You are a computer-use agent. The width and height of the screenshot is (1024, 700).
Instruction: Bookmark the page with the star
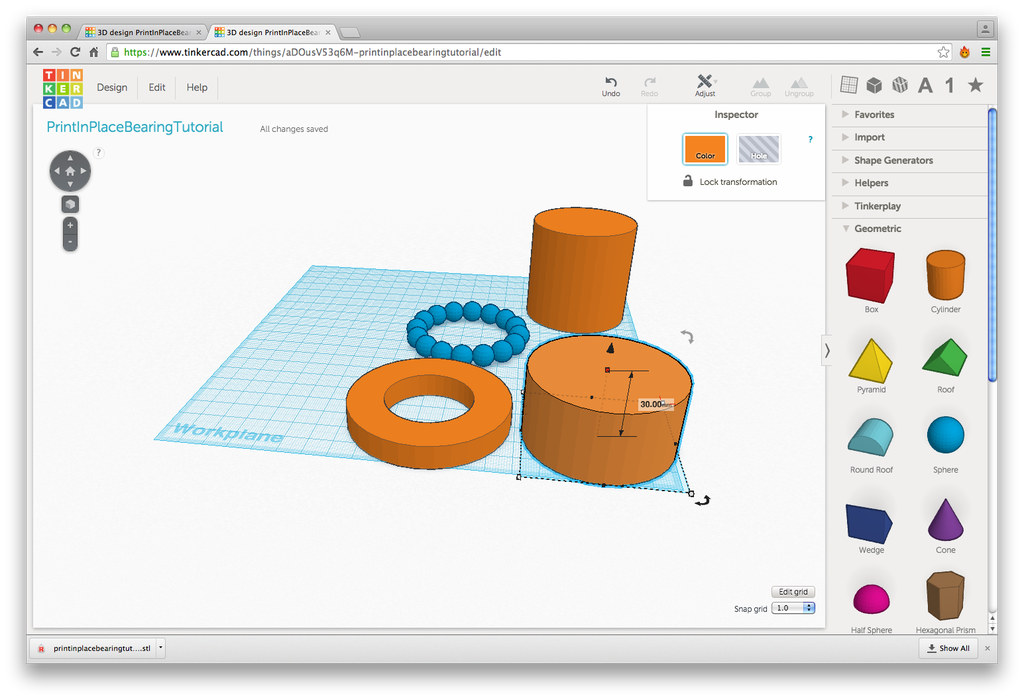943,52
